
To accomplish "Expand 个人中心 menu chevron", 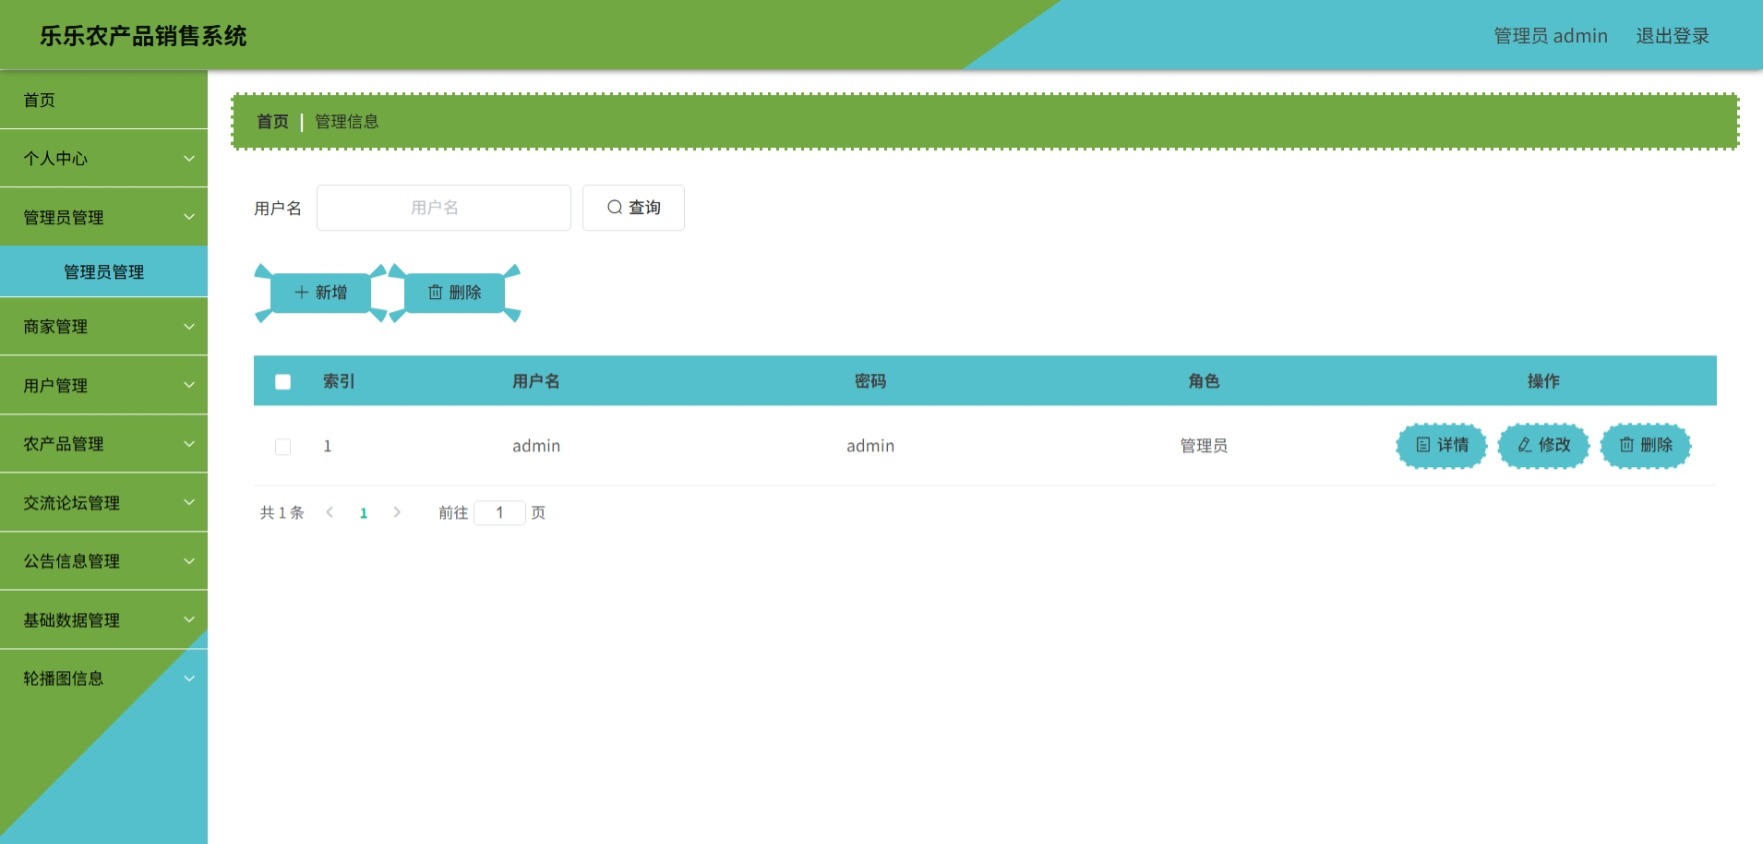I will (189, 158).
